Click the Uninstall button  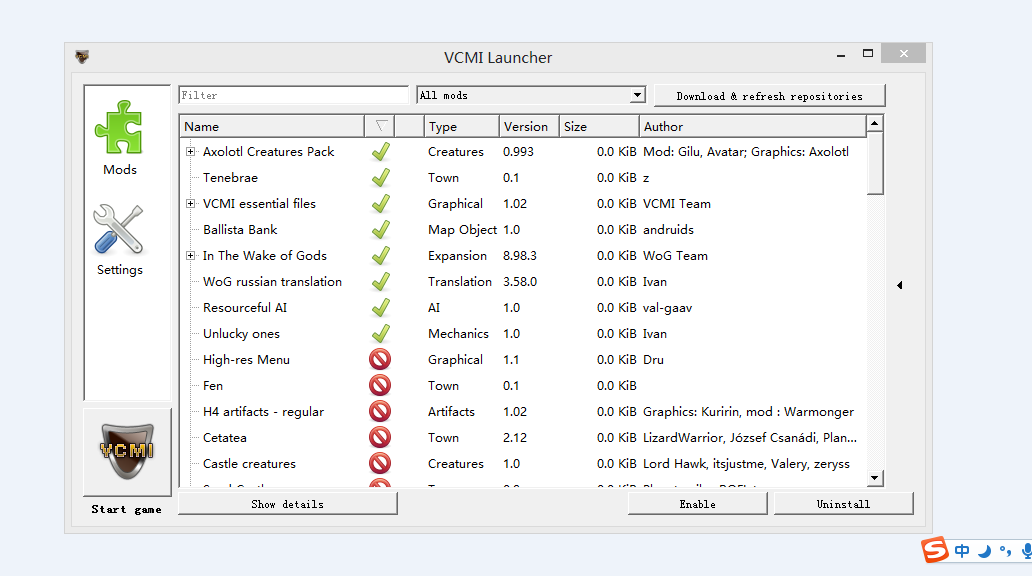(x=843, y=504)
